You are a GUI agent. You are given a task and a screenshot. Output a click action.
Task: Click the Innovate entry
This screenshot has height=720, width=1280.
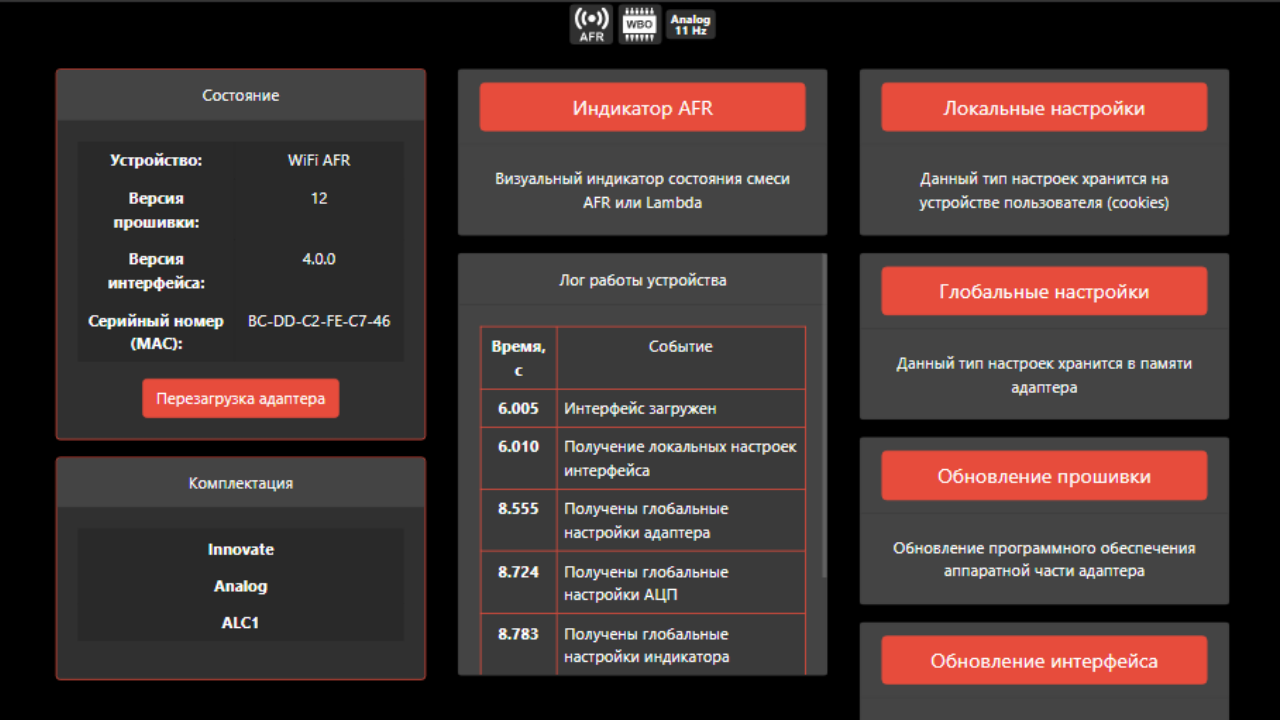(241, 549)
